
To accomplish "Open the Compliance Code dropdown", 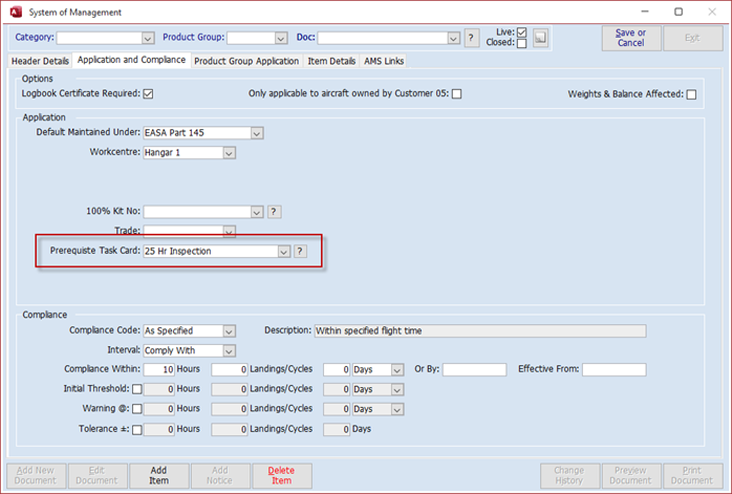I will (x=229, y=330).
